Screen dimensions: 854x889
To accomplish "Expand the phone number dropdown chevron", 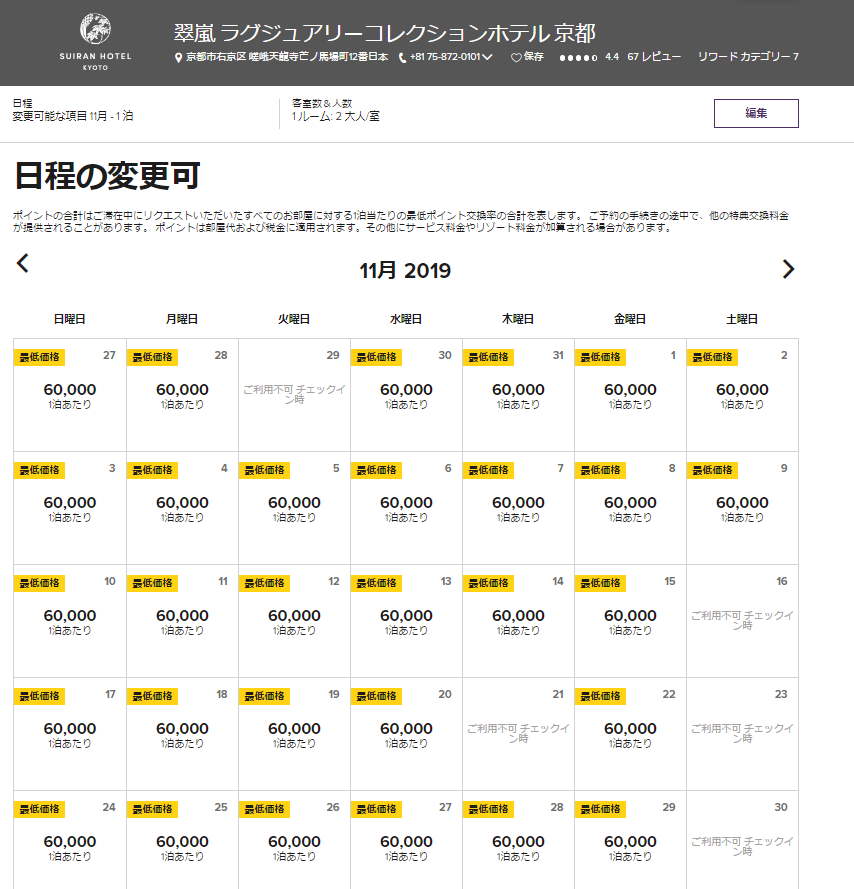I will [x=487, y=57].
